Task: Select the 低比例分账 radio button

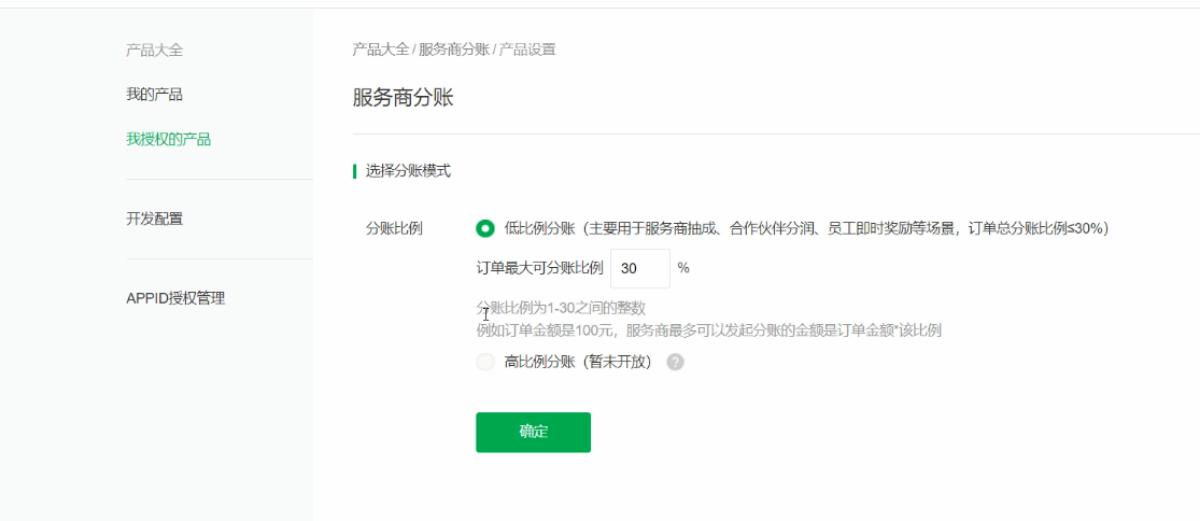Action: (485, 228)
